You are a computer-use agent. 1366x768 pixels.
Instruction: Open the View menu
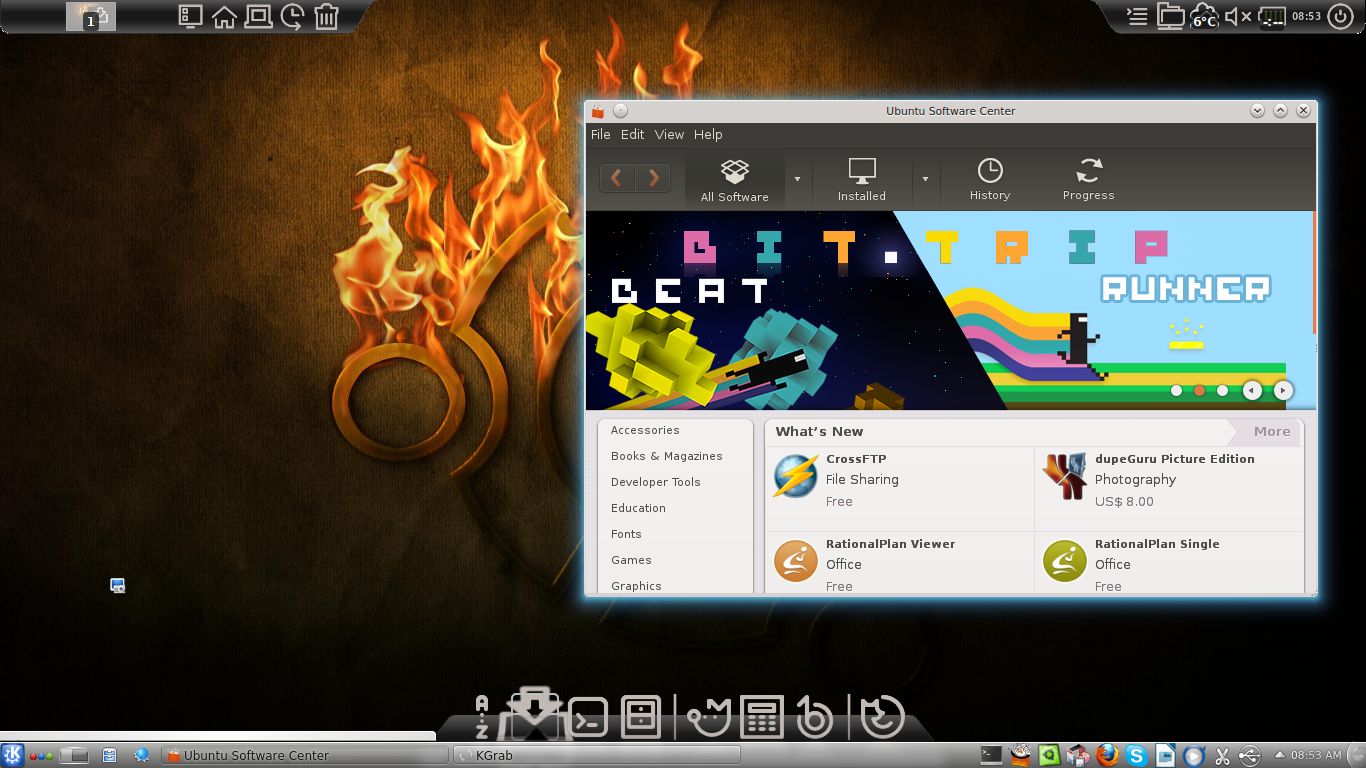pyautogui.click(x=669, y=134)
